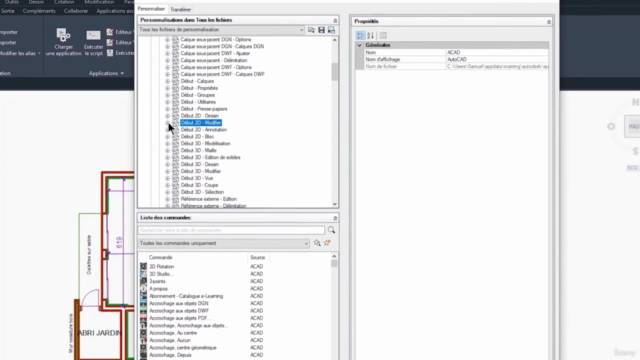Screen dimensions: 640x360
Task: Open the Cotation menu
Action: 64,2
